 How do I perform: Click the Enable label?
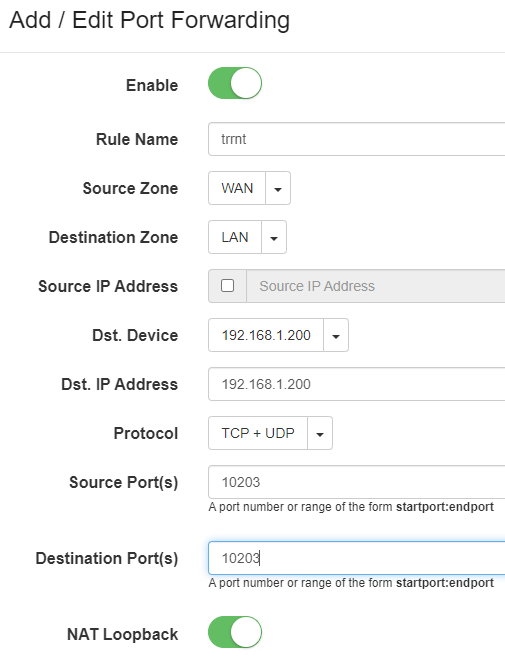click(x=152, y=85)
